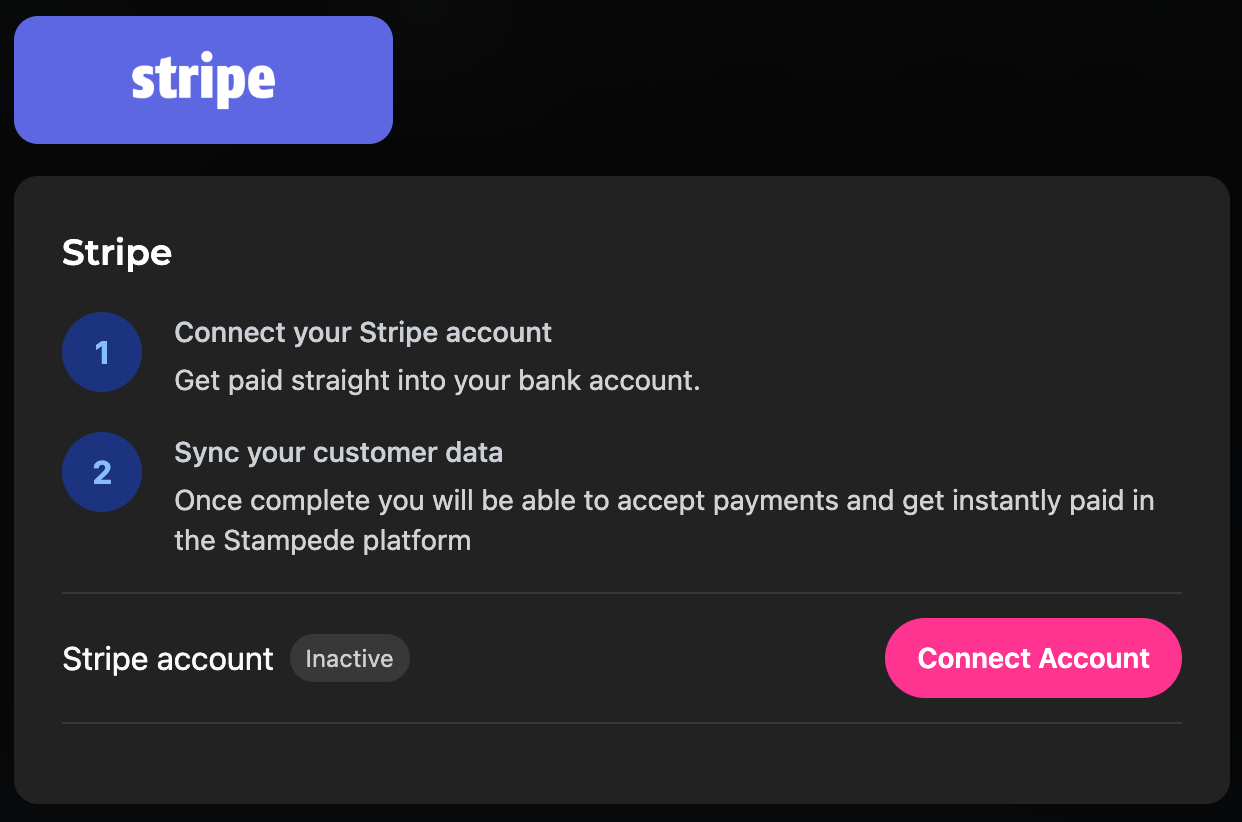Screen dimensions: 1242x822
Task: Click the Stripe section heading
Action: (117, 253)
